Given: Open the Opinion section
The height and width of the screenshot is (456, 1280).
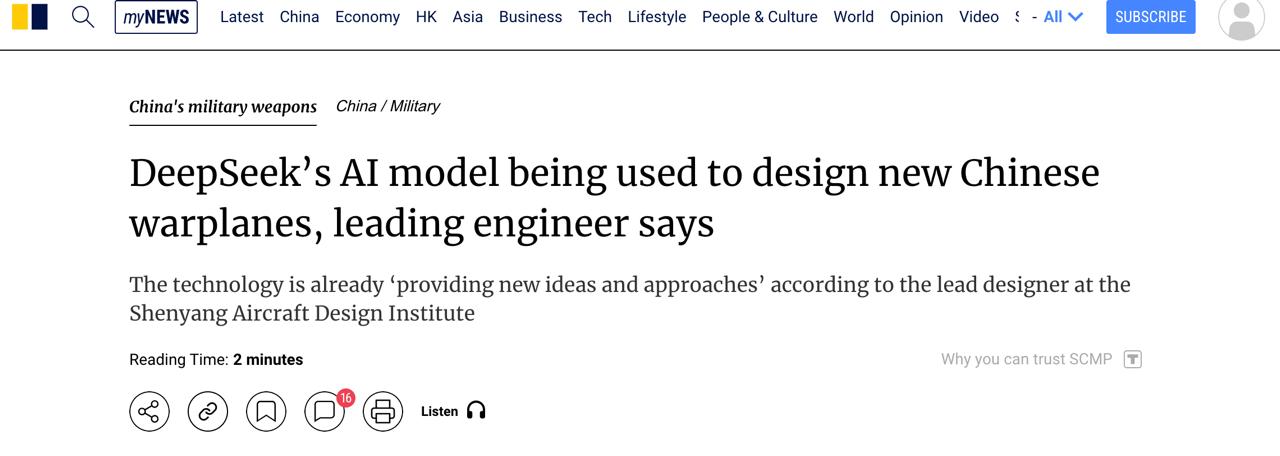Looking at the screenshot, I should pos(916,17).
